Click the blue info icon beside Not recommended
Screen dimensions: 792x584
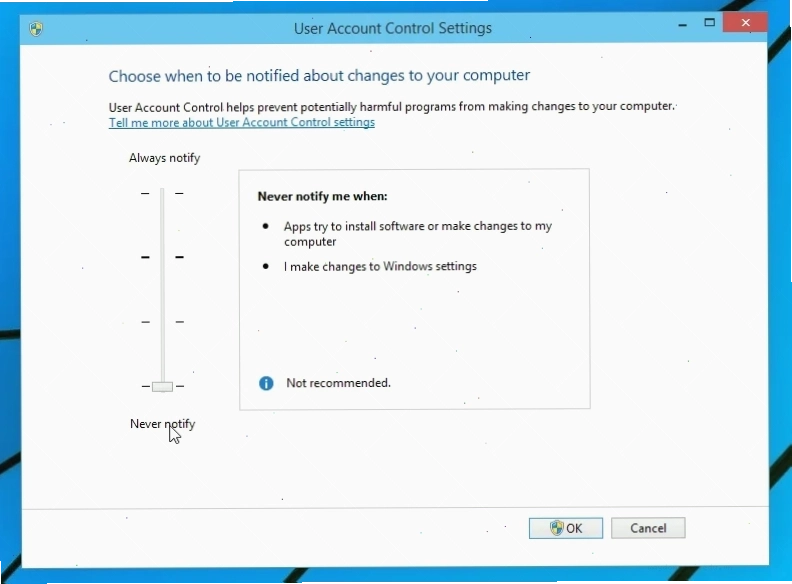[266, 383]
